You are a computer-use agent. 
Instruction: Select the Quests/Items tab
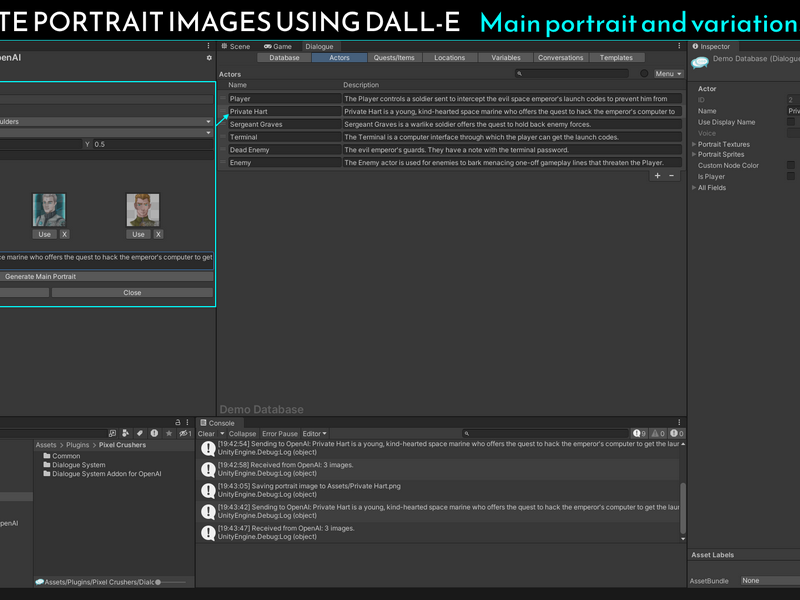394,58
